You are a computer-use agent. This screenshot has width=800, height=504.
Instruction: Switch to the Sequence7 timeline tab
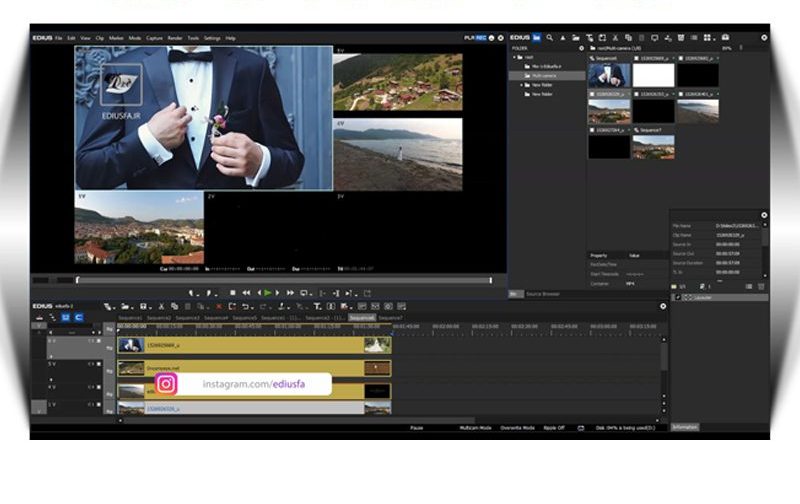[390, 318]
